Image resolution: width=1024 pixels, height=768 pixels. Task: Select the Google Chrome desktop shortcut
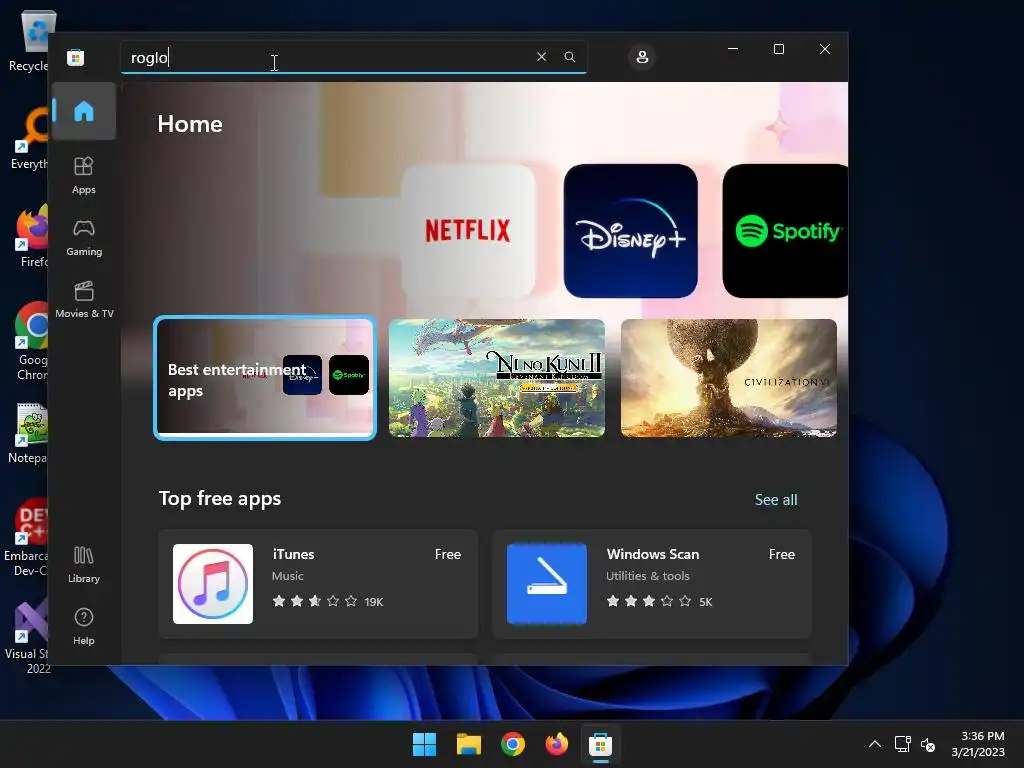click(x=31, y=341)
